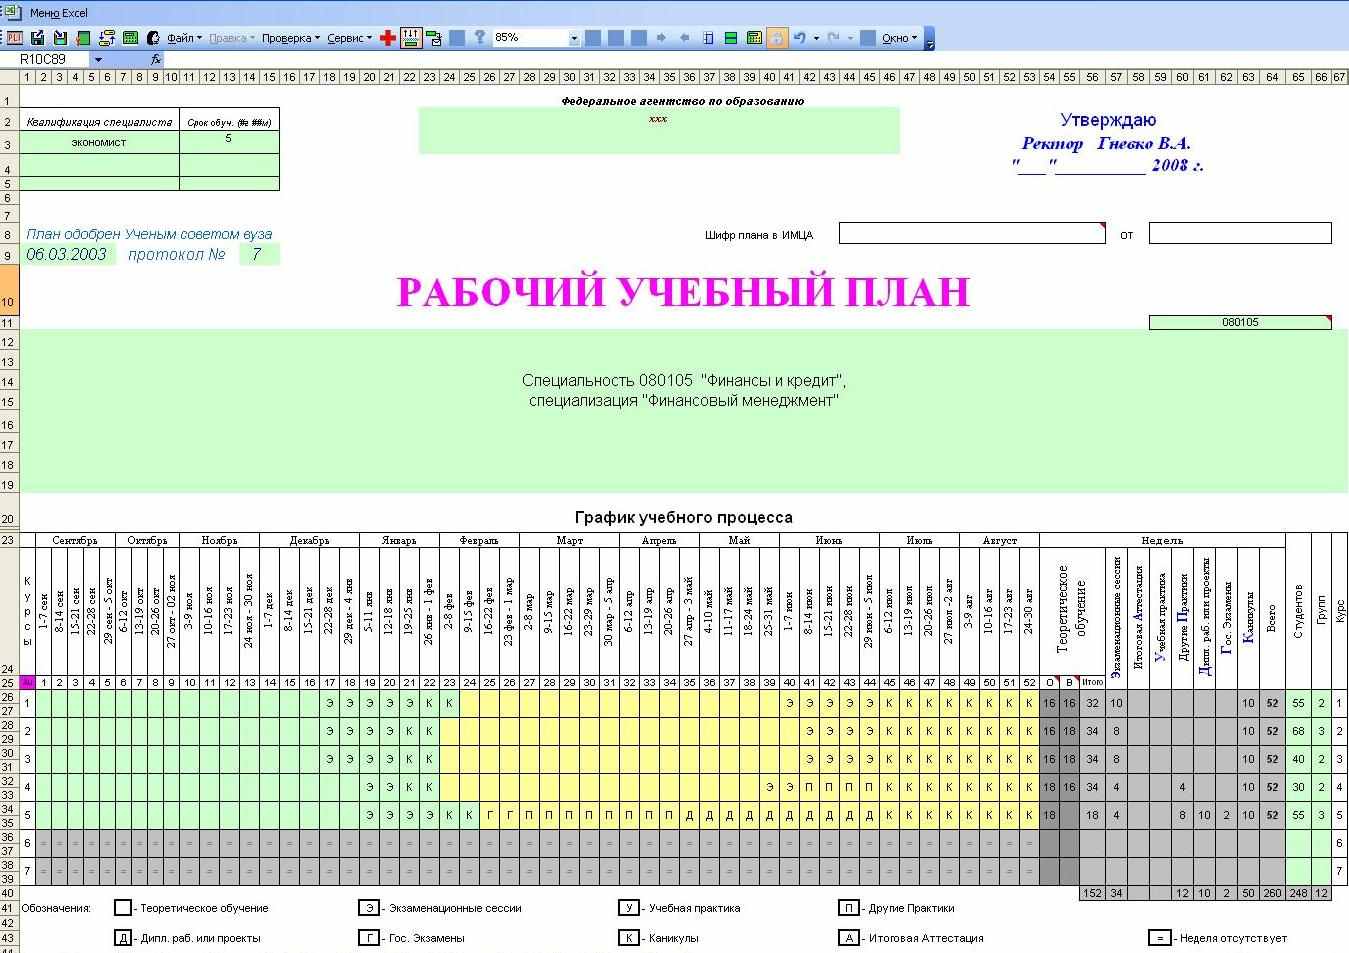Click legend box П Другие Практики
Image resolution: width=1349 pixels, height=953 pixels.
[848, 908]
